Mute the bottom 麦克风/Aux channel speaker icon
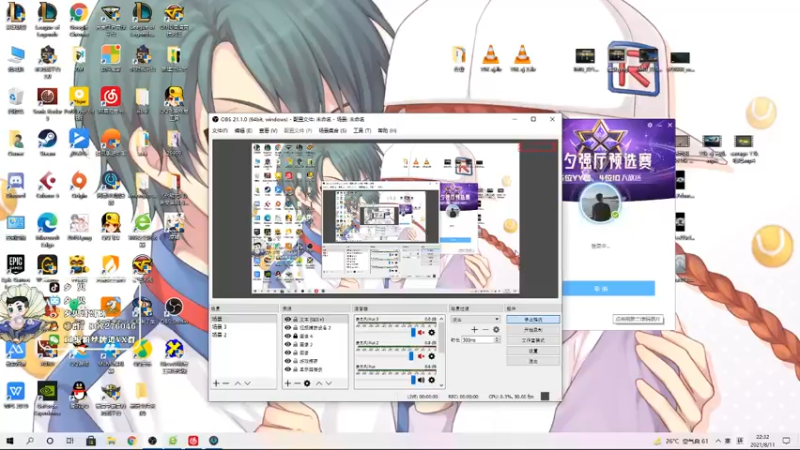The image size is (800, 450). tap(421, 380)
